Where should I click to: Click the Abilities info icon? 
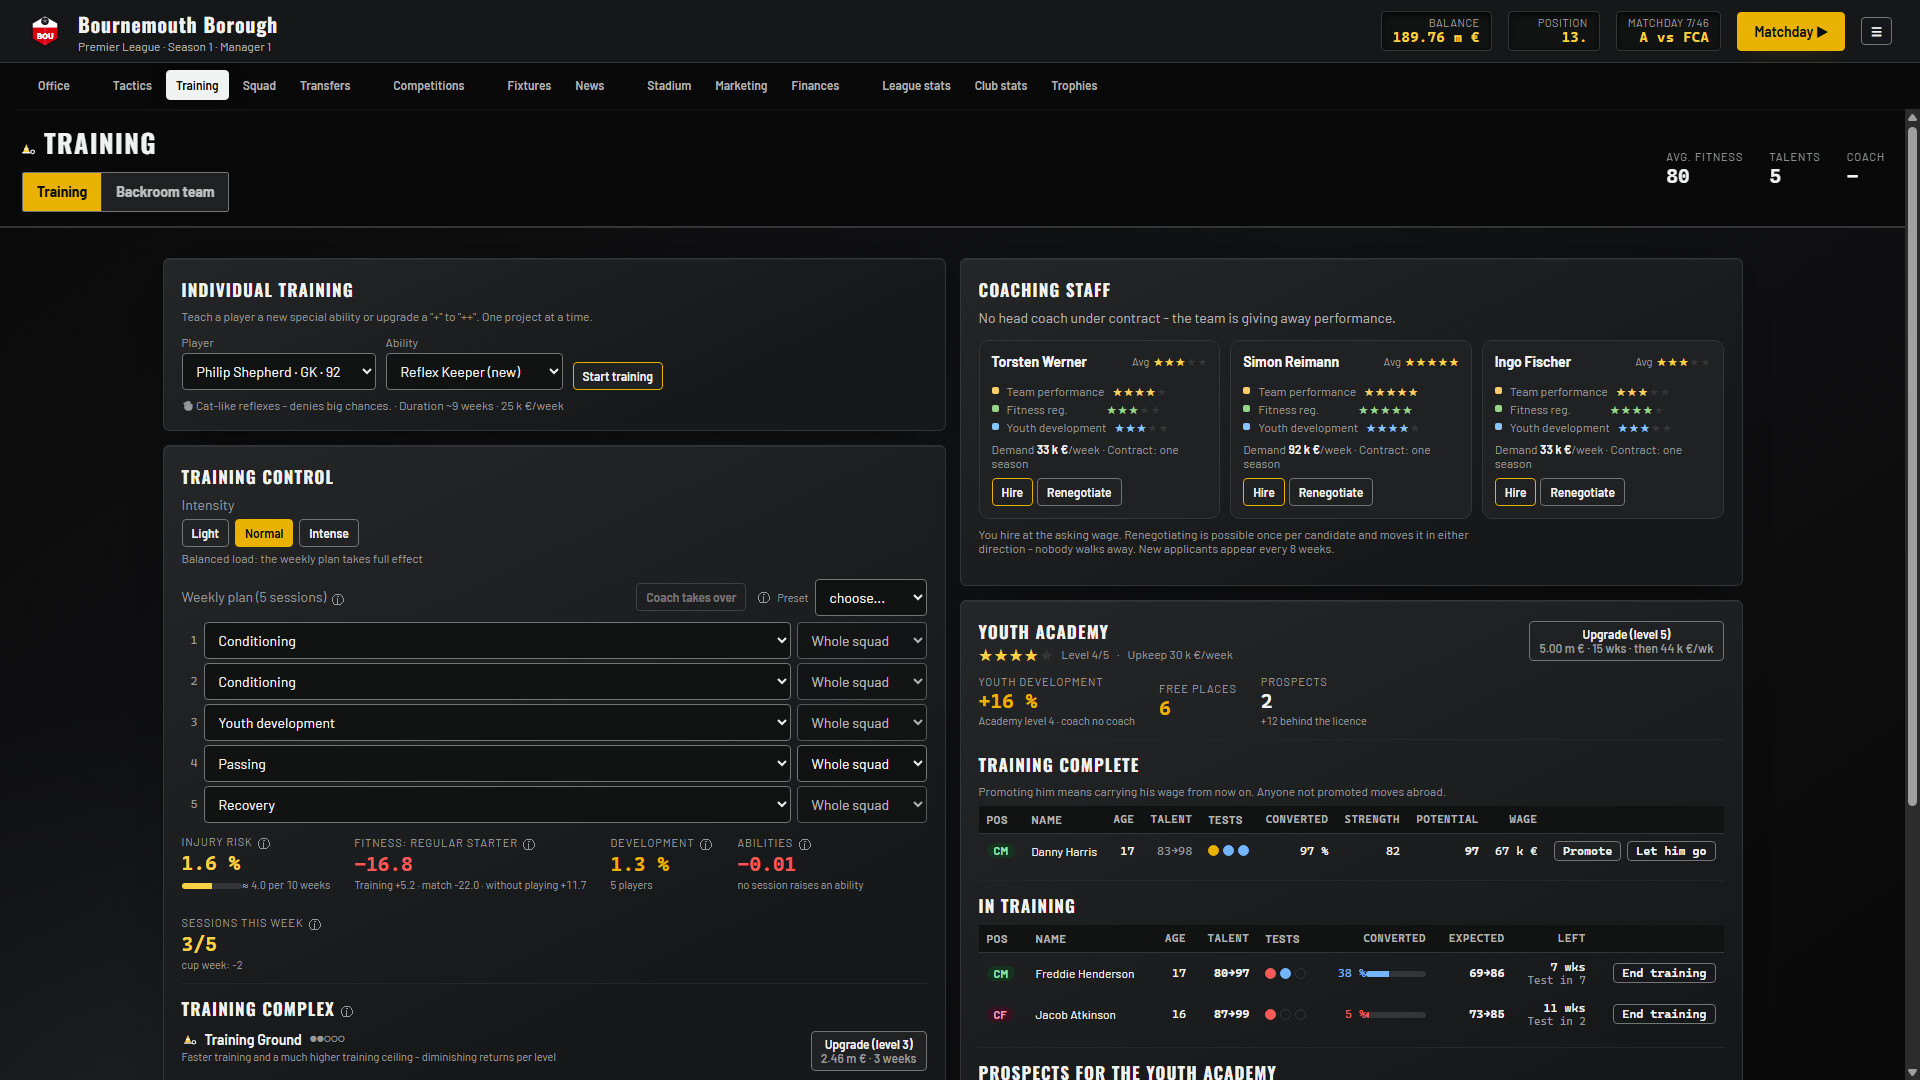(x=805, y=845)
